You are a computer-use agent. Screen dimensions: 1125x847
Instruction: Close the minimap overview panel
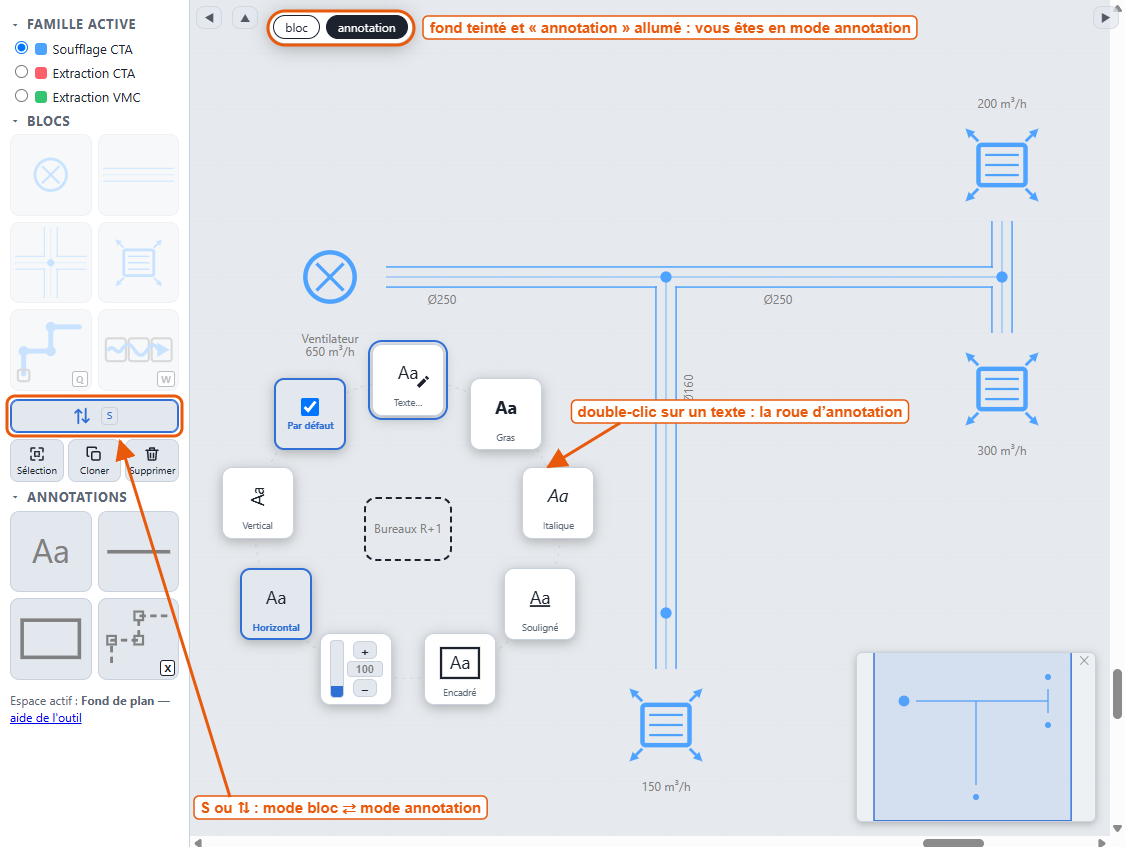(1084, 661)
